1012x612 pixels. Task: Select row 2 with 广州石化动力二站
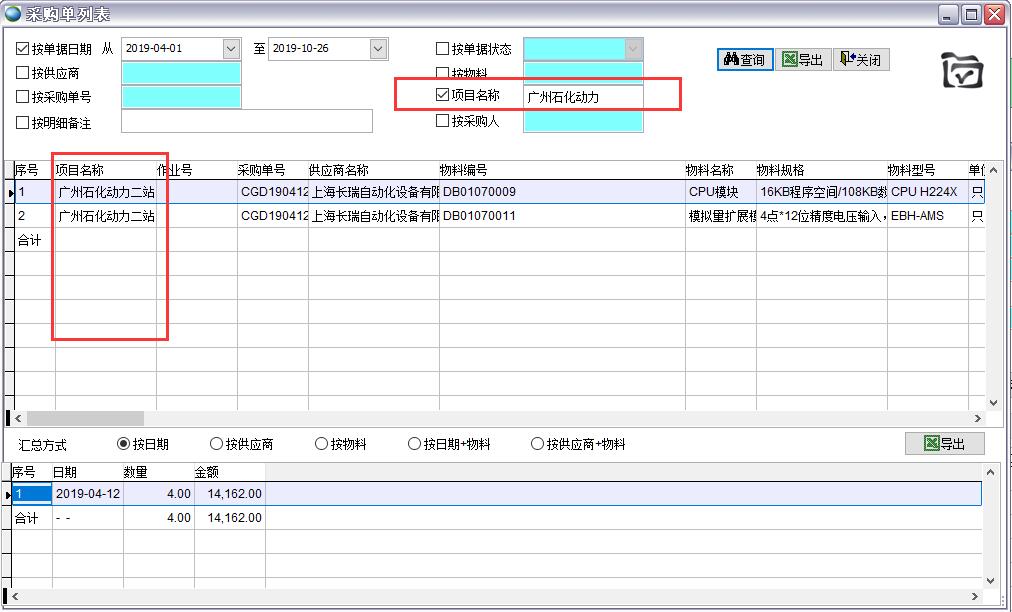105,216
